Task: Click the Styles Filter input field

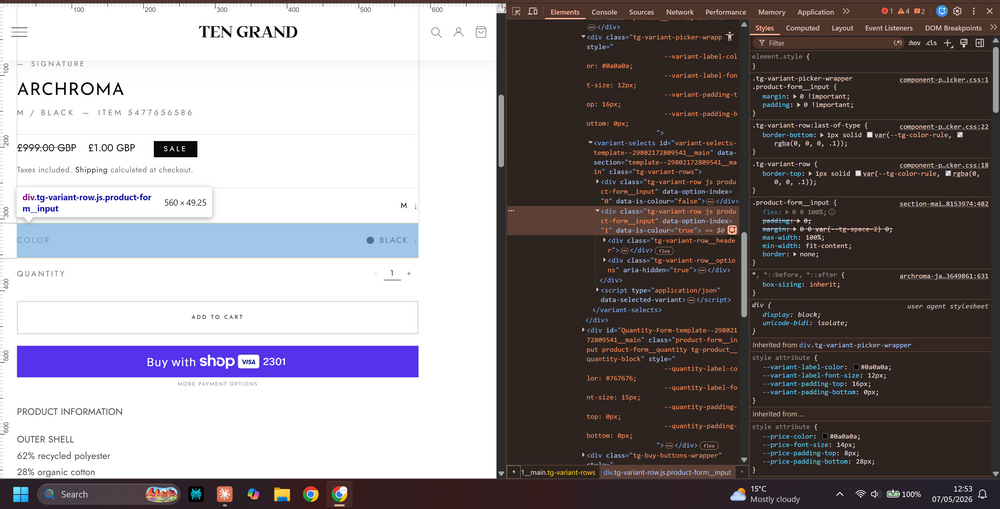Action: pos(826,43)
